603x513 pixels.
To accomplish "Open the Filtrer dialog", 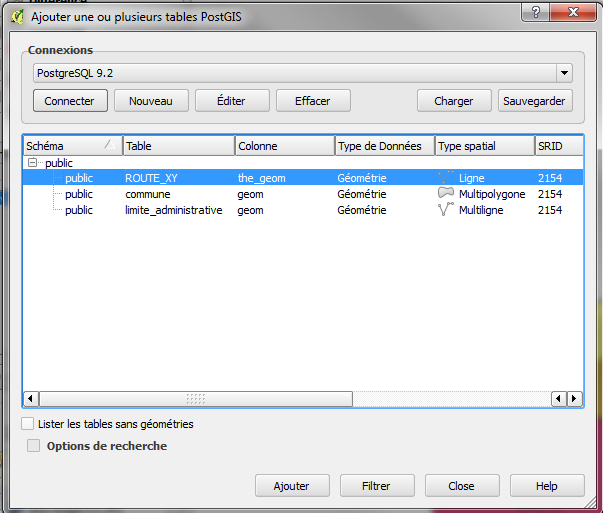I will pos(376,486).
